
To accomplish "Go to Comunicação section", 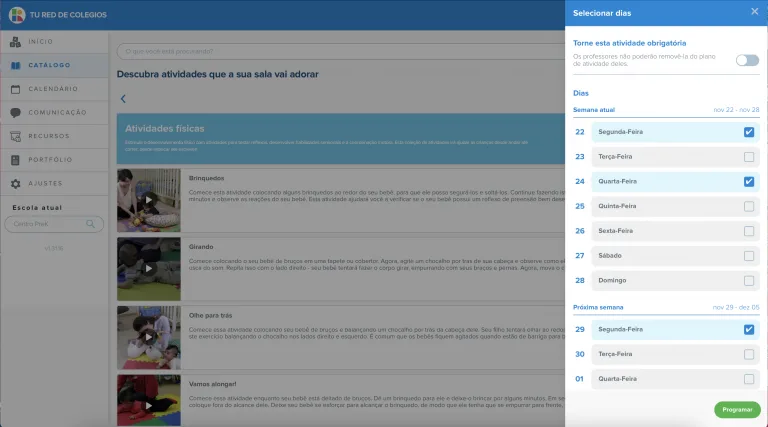I will click(x=54, y=113).
